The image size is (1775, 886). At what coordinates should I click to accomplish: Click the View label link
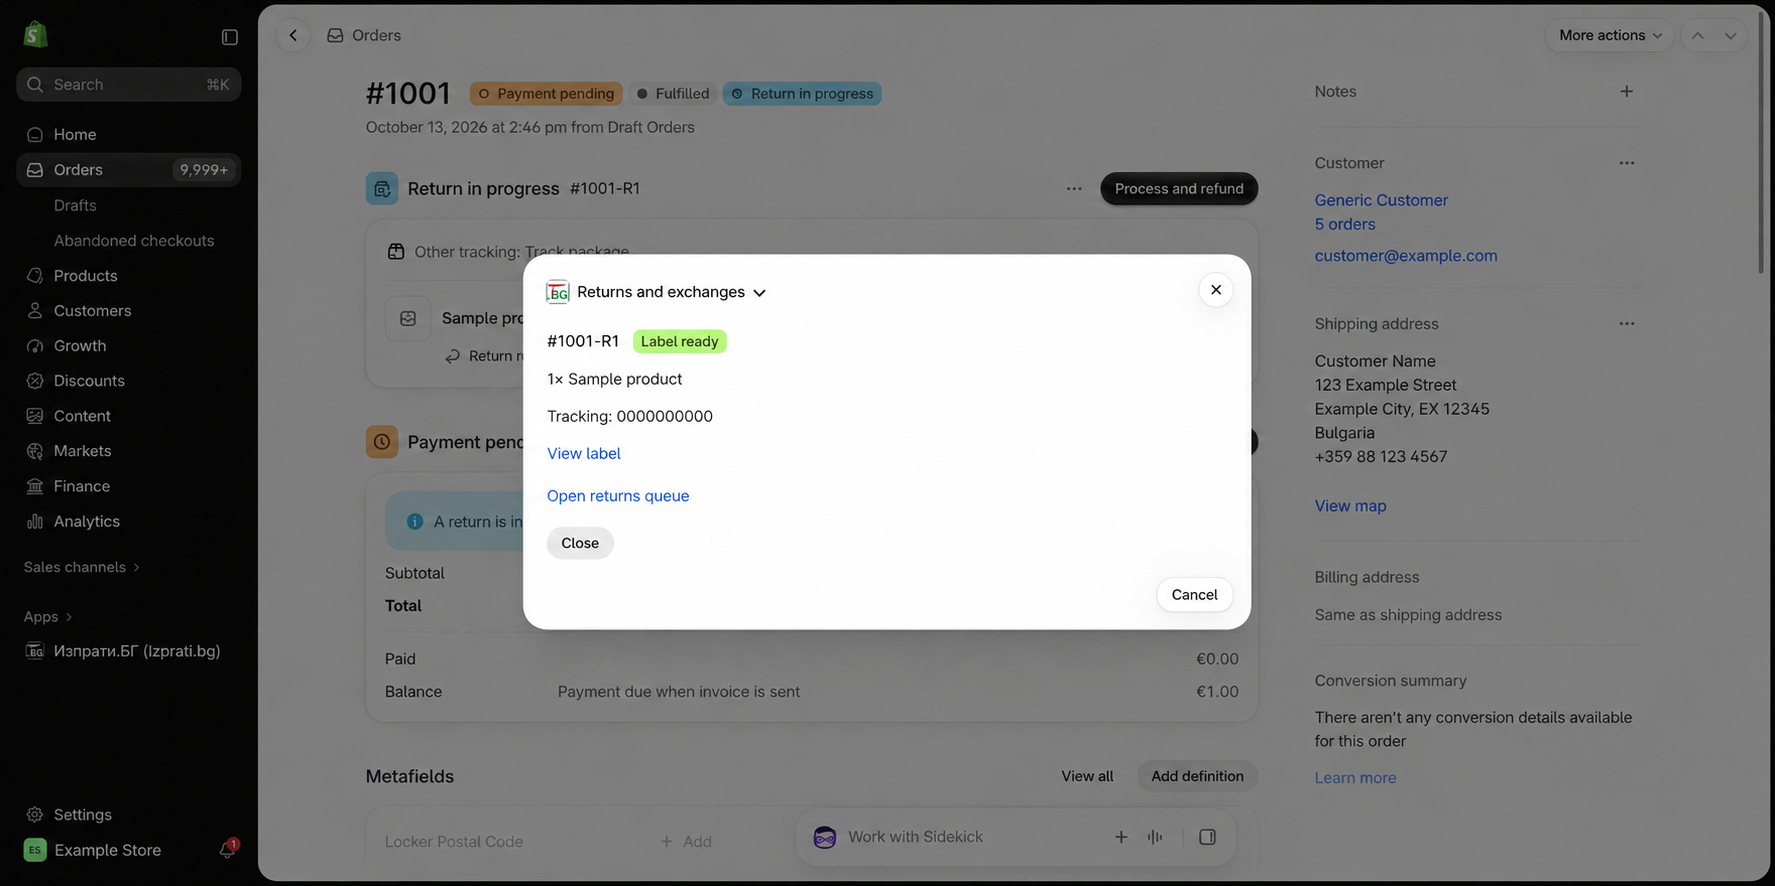pos(584,454)
